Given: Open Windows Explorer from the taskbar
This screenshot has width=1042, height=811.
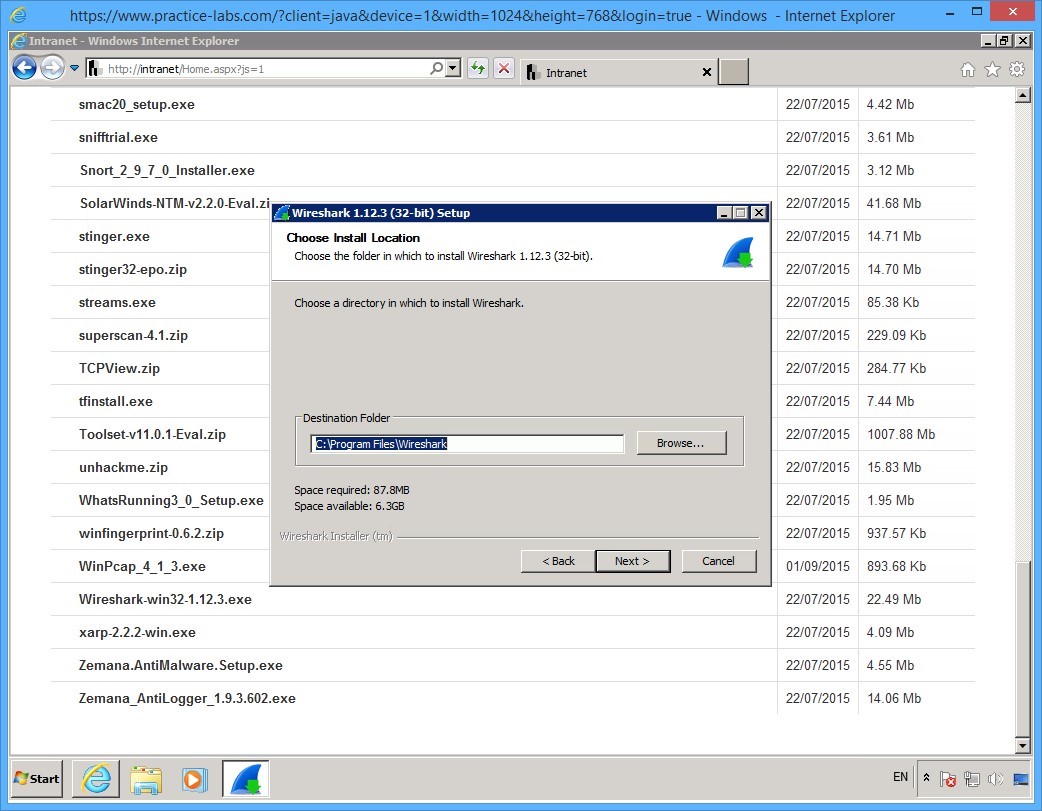Looking at the screenshot, I should (146, 779).
